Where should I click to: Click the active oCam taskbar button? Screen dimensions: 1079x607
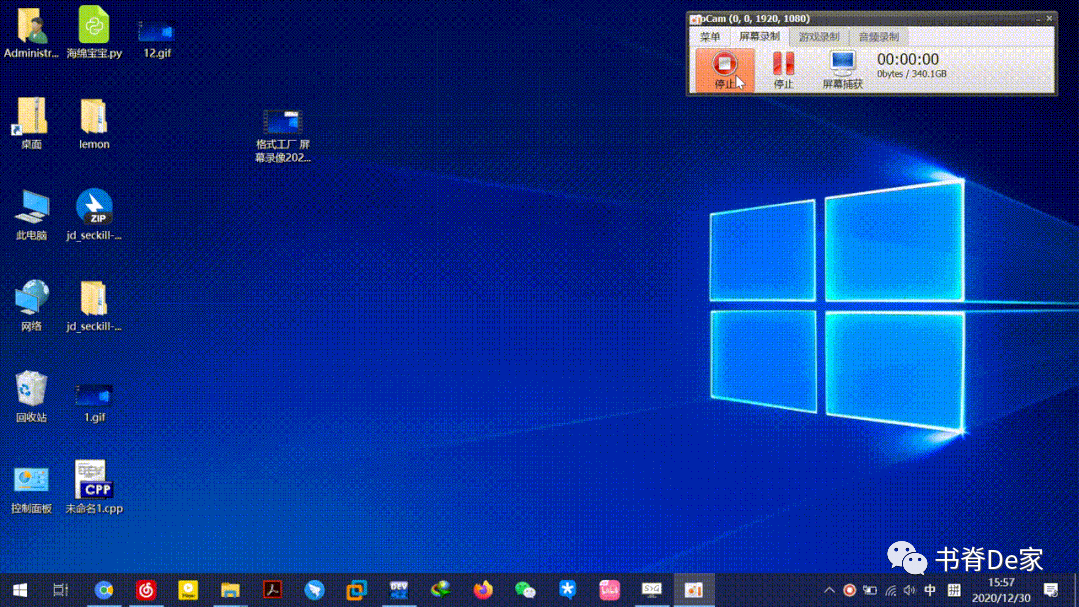[694, 590]
